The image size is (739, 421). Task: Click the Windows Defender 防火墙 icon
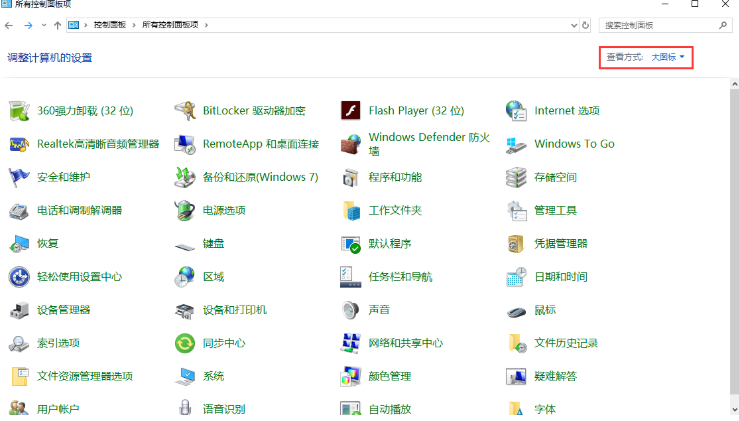click(350, 144)
